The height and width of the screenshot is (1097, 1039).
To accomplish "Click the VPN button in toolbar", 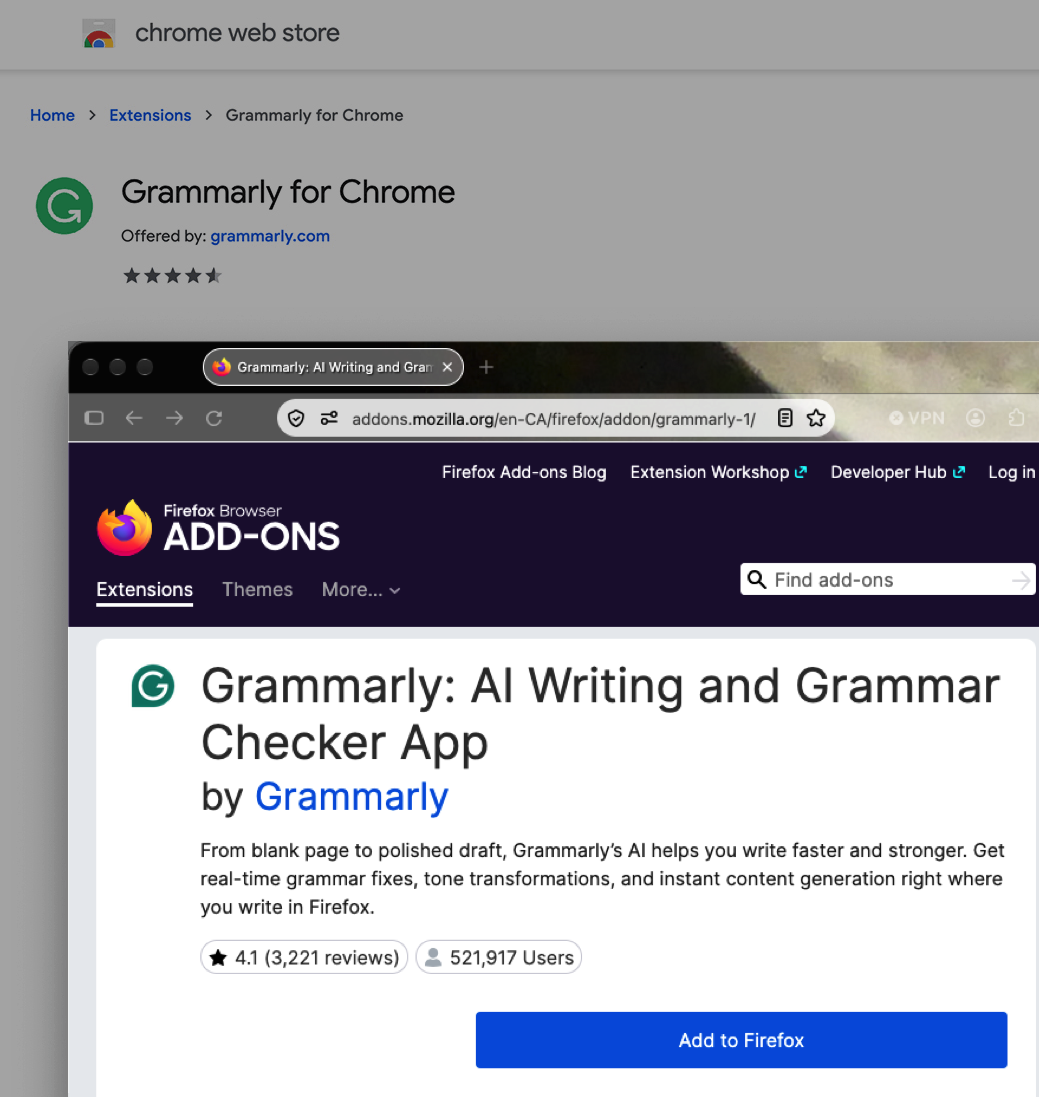I will click(x=917, y=418).
